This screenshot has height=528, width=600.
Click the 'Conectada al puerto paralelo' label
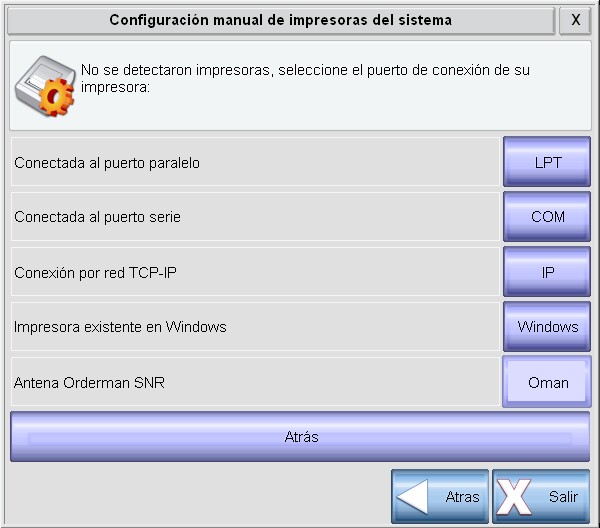[107, 163]
